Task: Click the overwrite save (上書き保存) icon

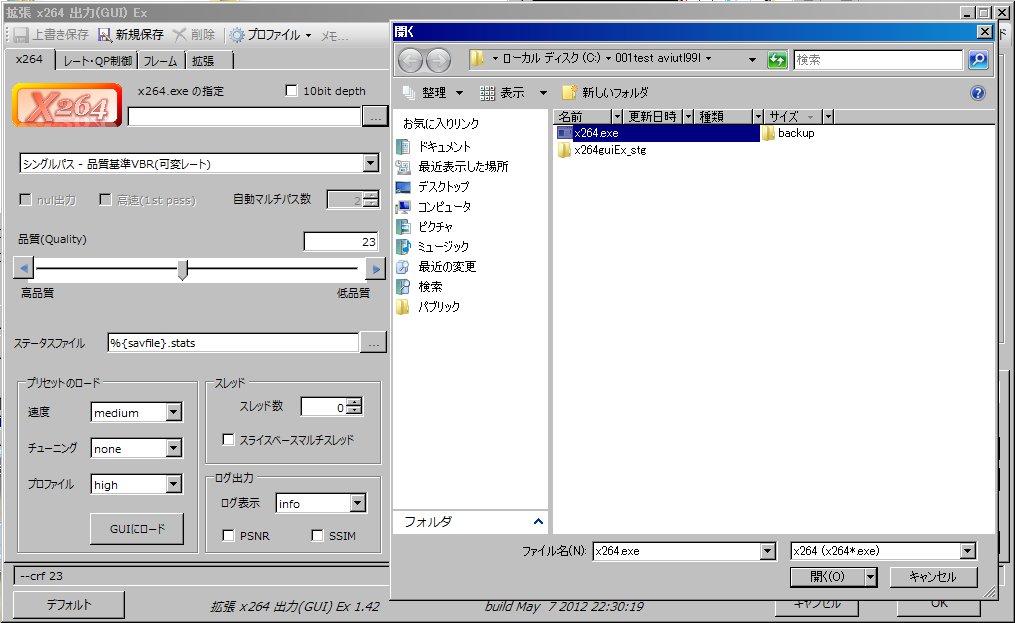Action: tap(21, 35)
